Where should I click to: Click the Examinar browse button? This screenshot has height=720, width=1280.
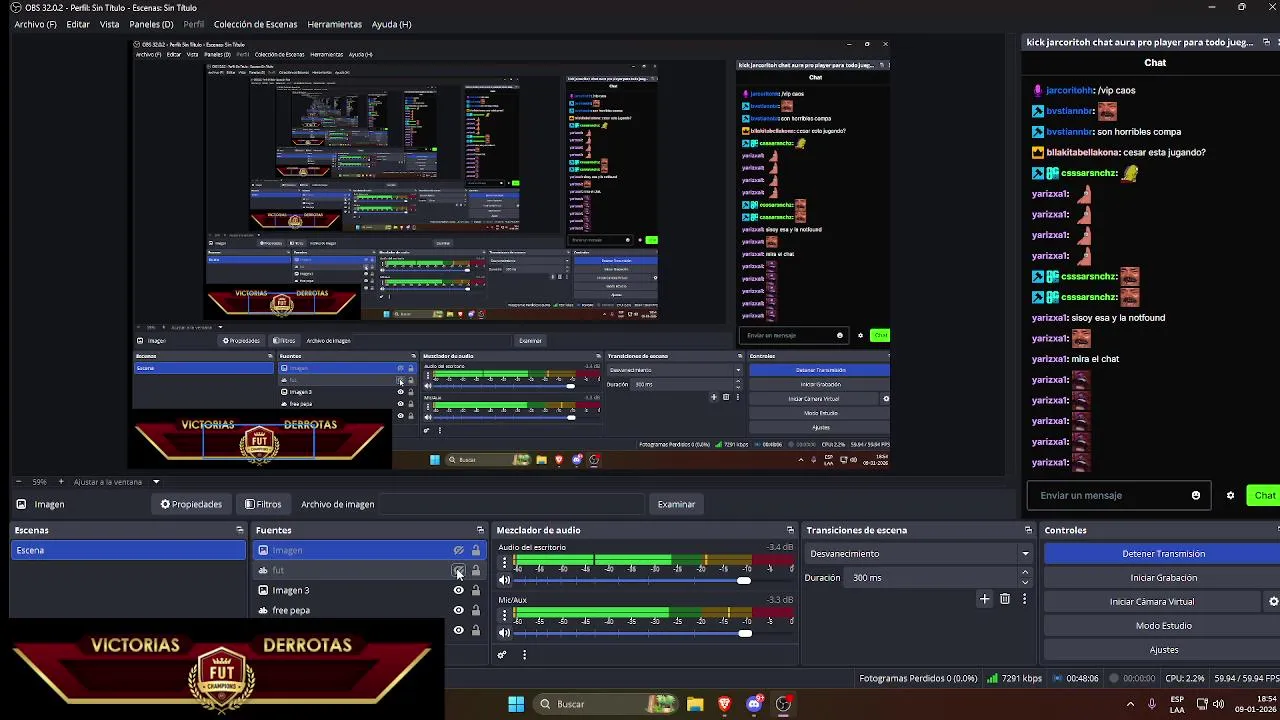[x=676, y=504]
